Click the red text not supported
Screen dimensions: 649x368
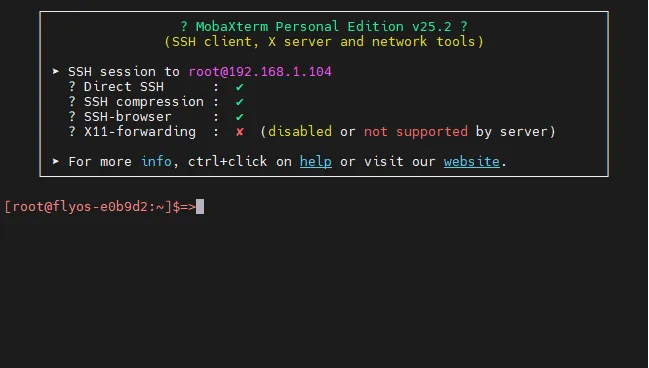click(x=416, y=132)
